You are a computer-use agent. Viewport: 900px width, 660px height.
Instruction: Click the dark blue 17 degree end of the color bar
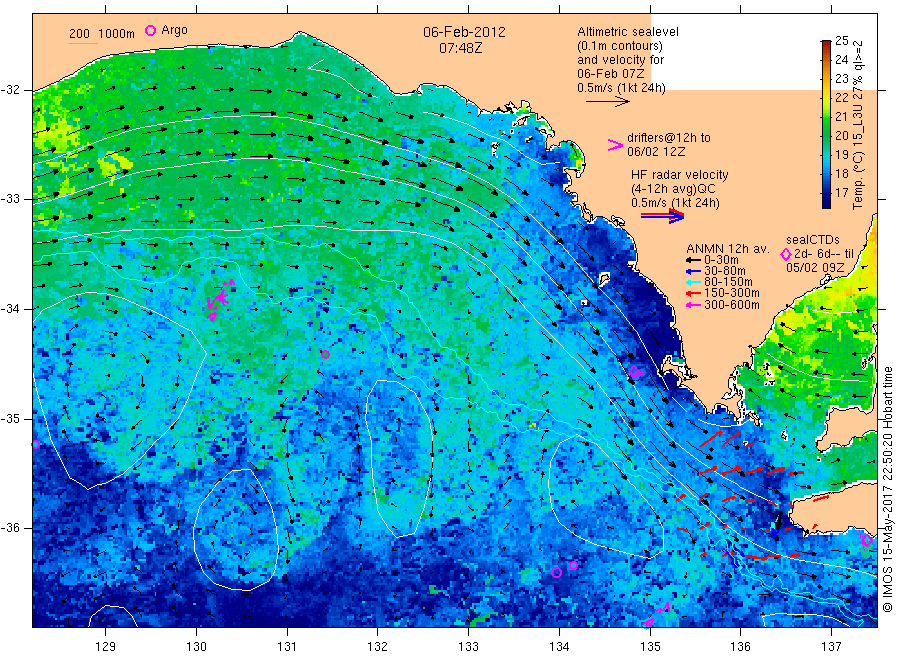pos(826,201)
